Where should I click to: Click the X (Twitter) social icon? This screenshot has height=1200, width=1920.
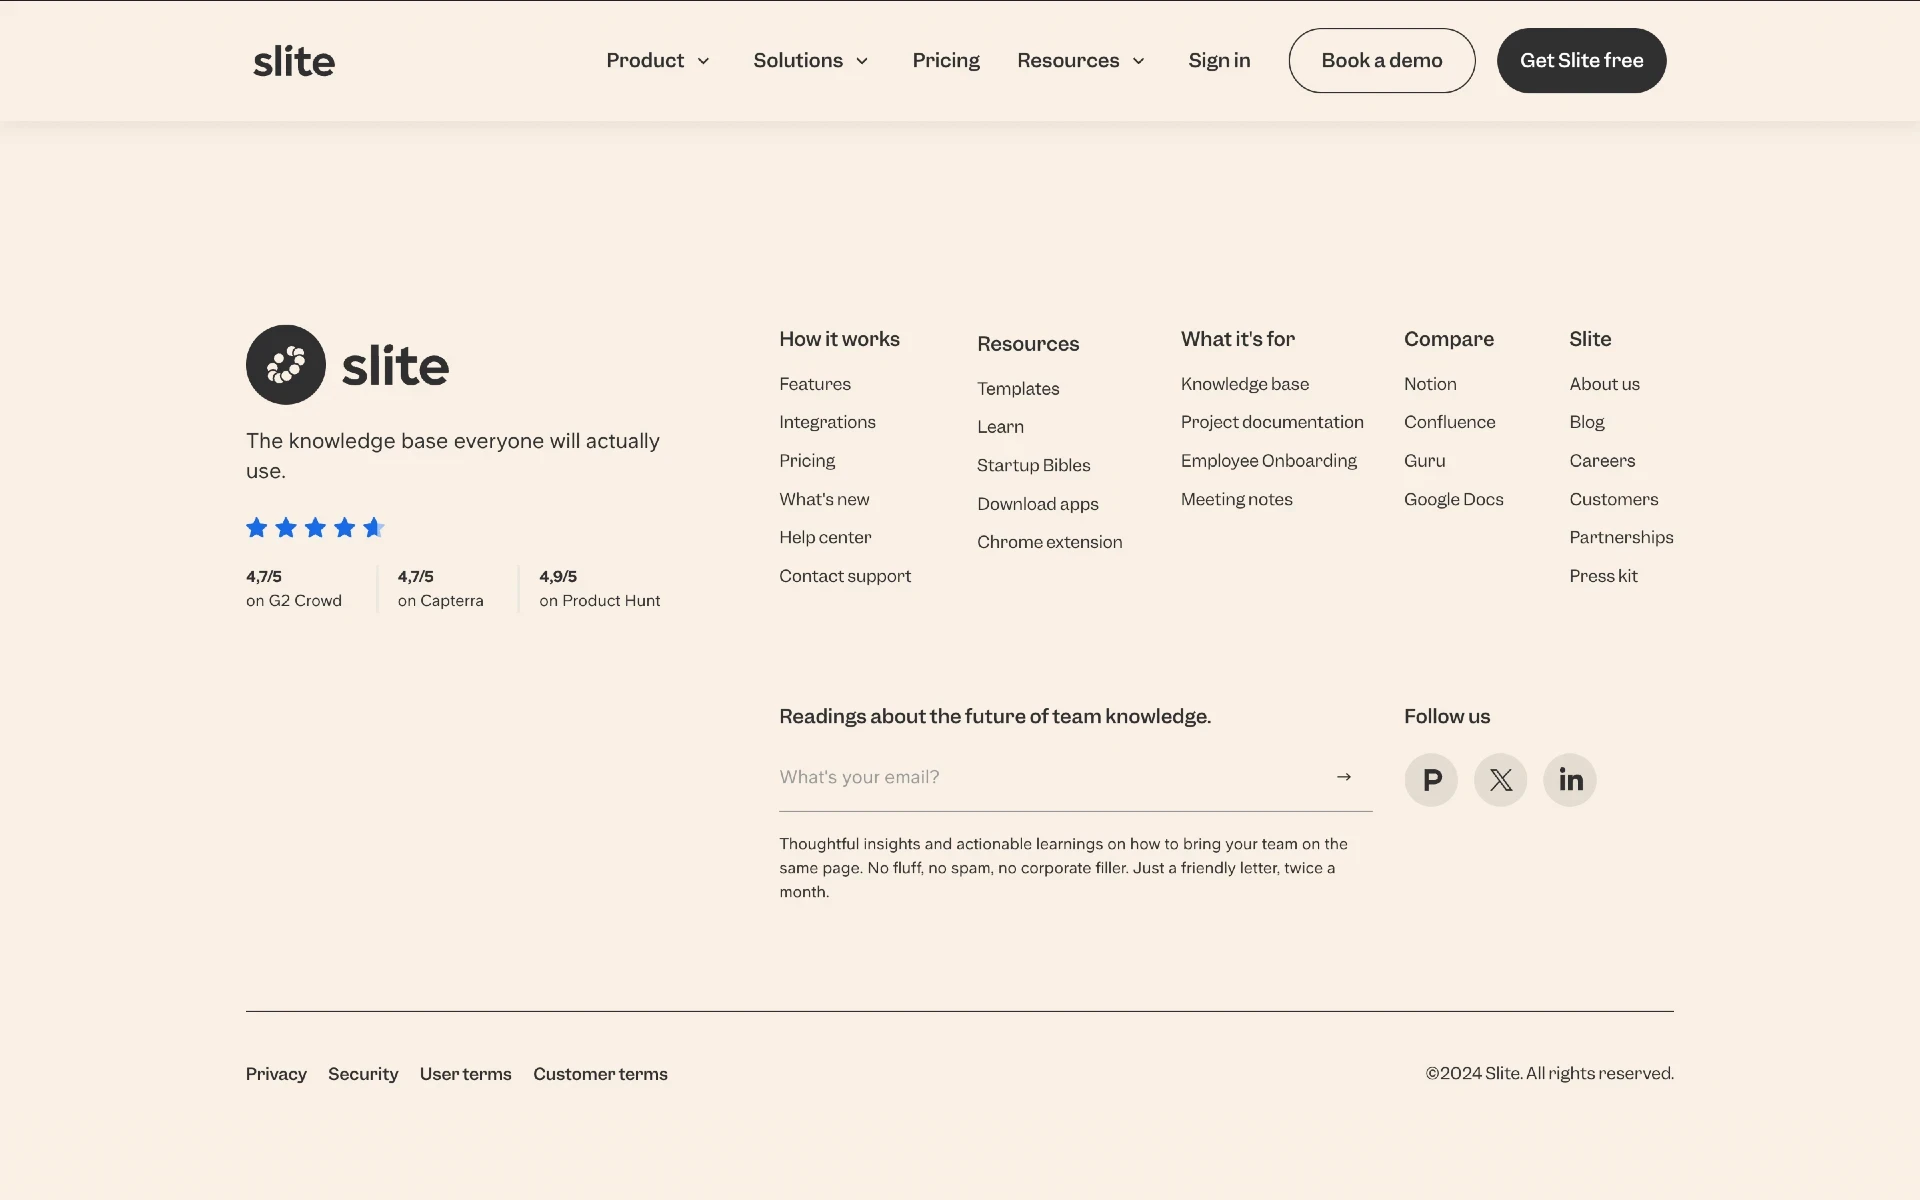point(1500,780)
